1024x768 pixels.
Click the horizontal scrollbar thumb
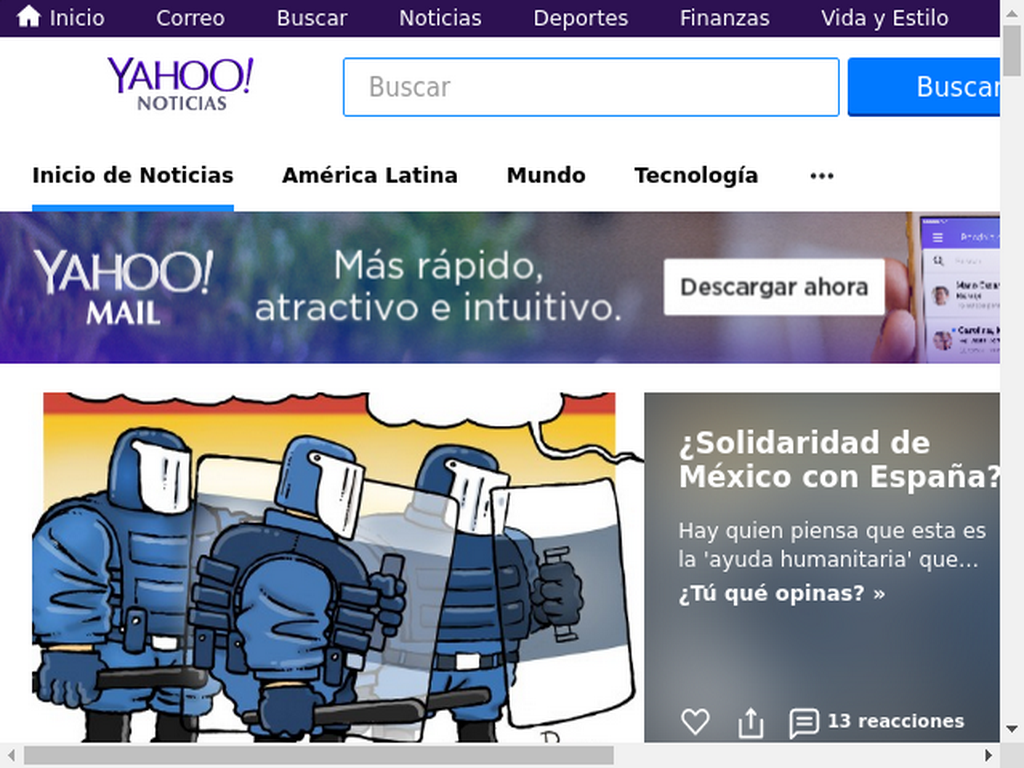319,756
